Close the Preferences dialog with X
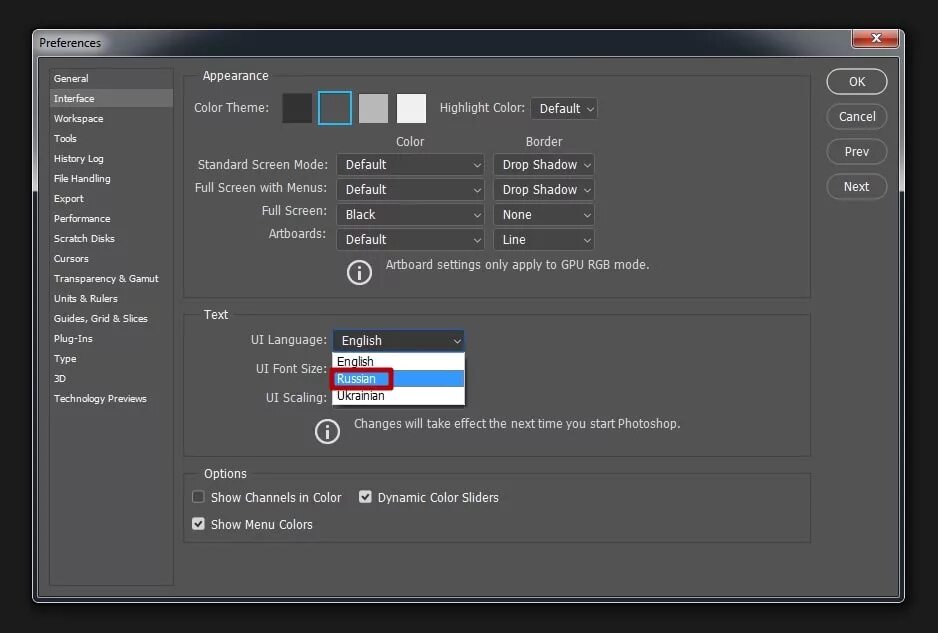938x633 pixels. point(875,38)
